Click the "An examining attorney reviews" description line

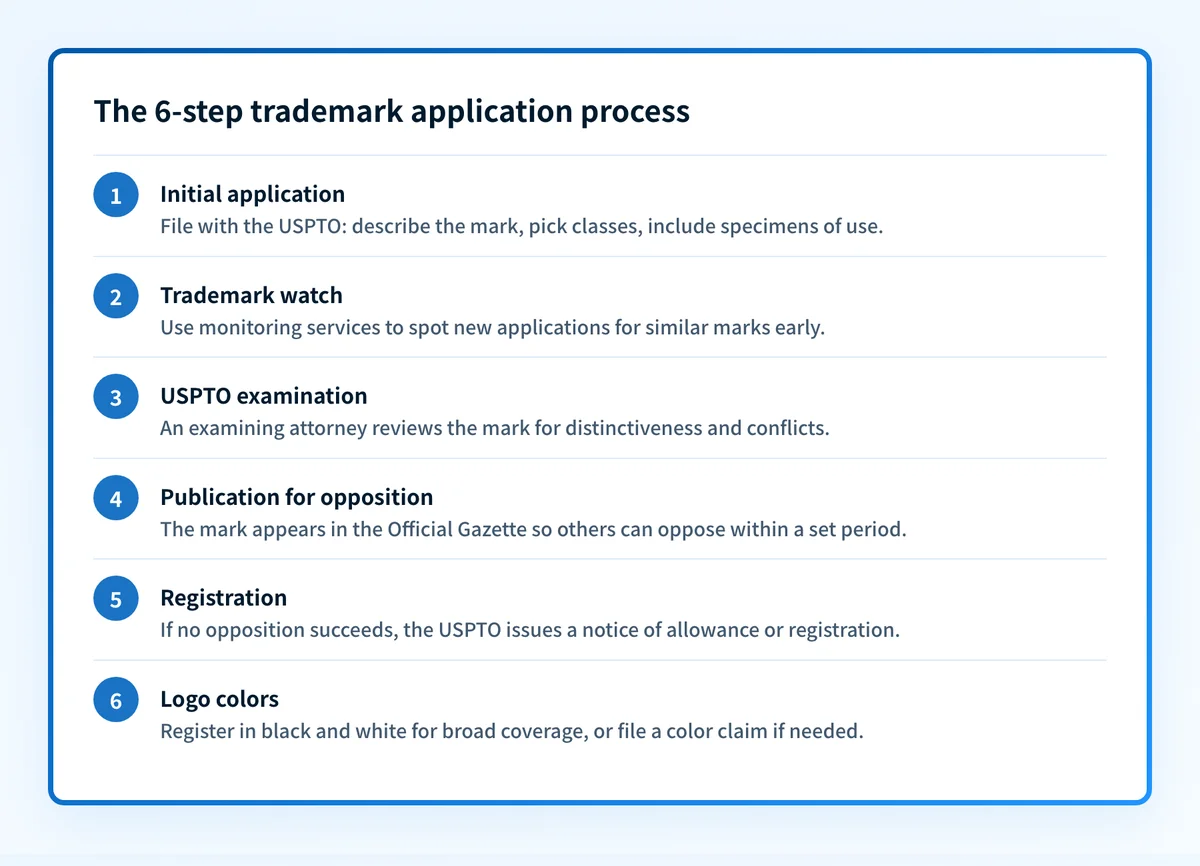[495, 428]
